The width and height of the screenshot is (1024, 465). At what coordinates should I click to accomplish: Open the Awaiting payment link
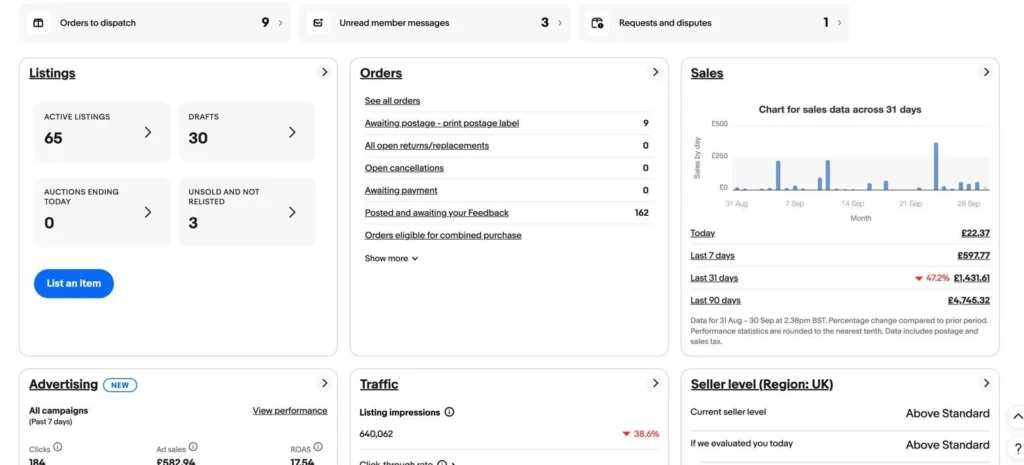401,190
